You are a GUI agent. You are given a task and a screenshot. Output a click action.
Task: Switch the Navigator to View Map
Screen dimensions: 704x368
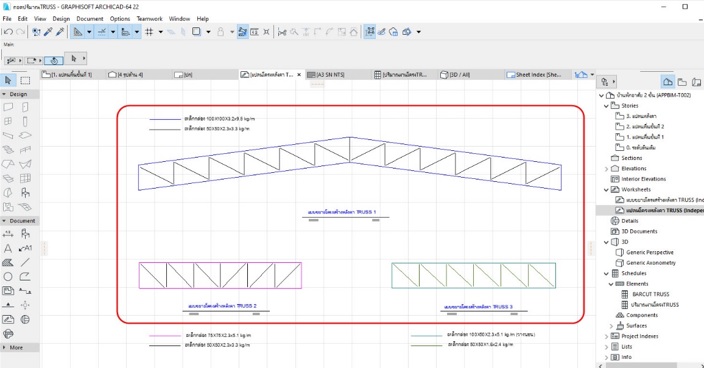[x=682, y=82]
